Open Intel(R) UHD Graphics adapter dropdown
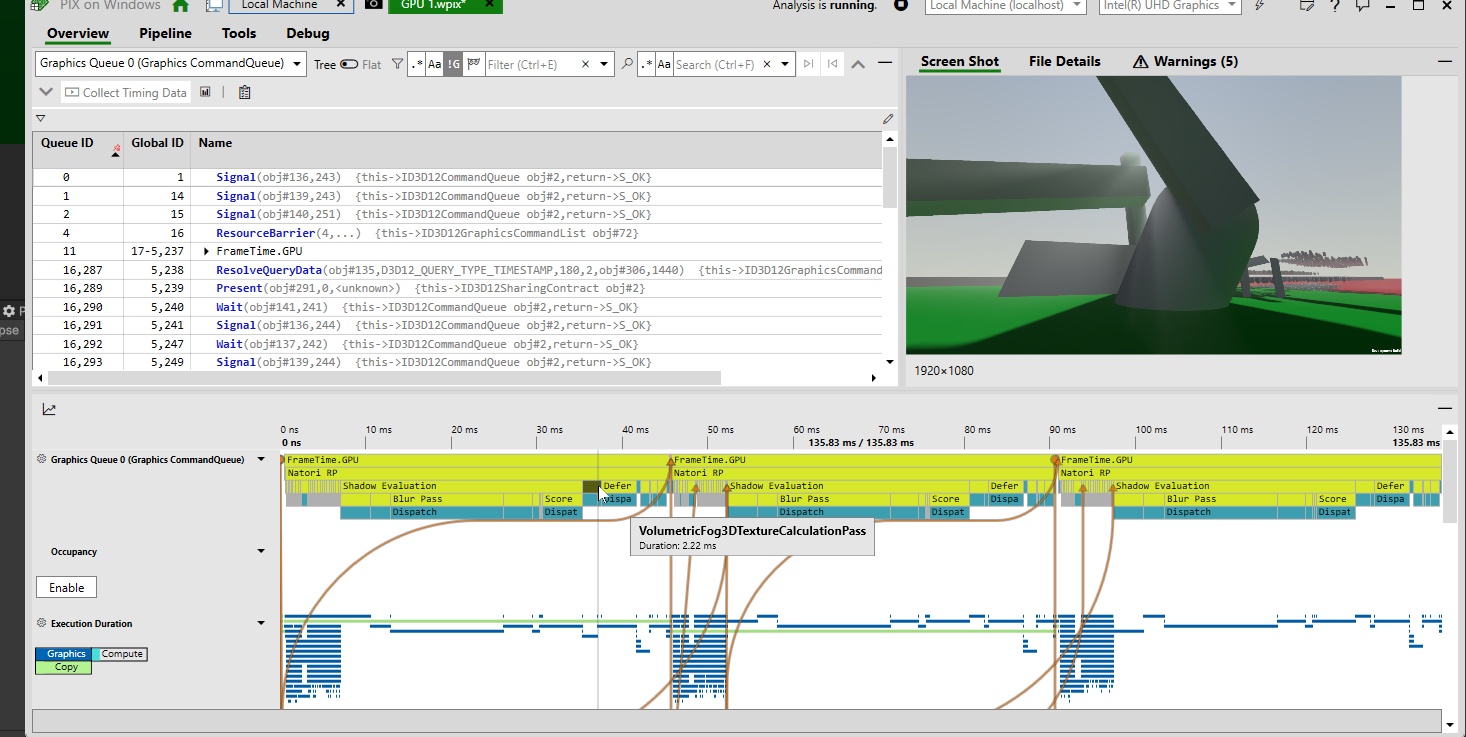The height and width of the screenshot is (737, 1466). pyautogui.click(x=1169, y=6)
